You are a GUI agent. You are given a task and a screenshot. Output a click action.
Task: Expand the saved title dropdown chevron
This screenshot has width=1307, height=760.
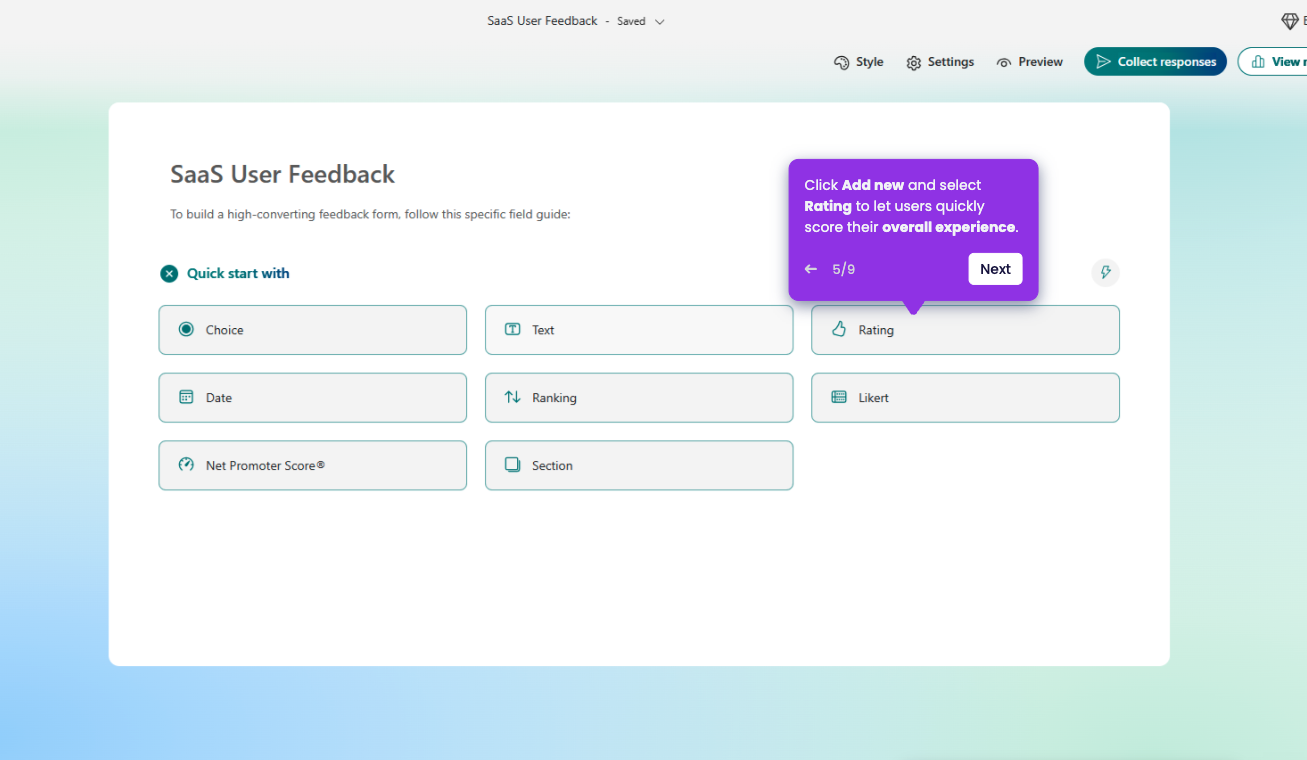[x=659, y=21]
